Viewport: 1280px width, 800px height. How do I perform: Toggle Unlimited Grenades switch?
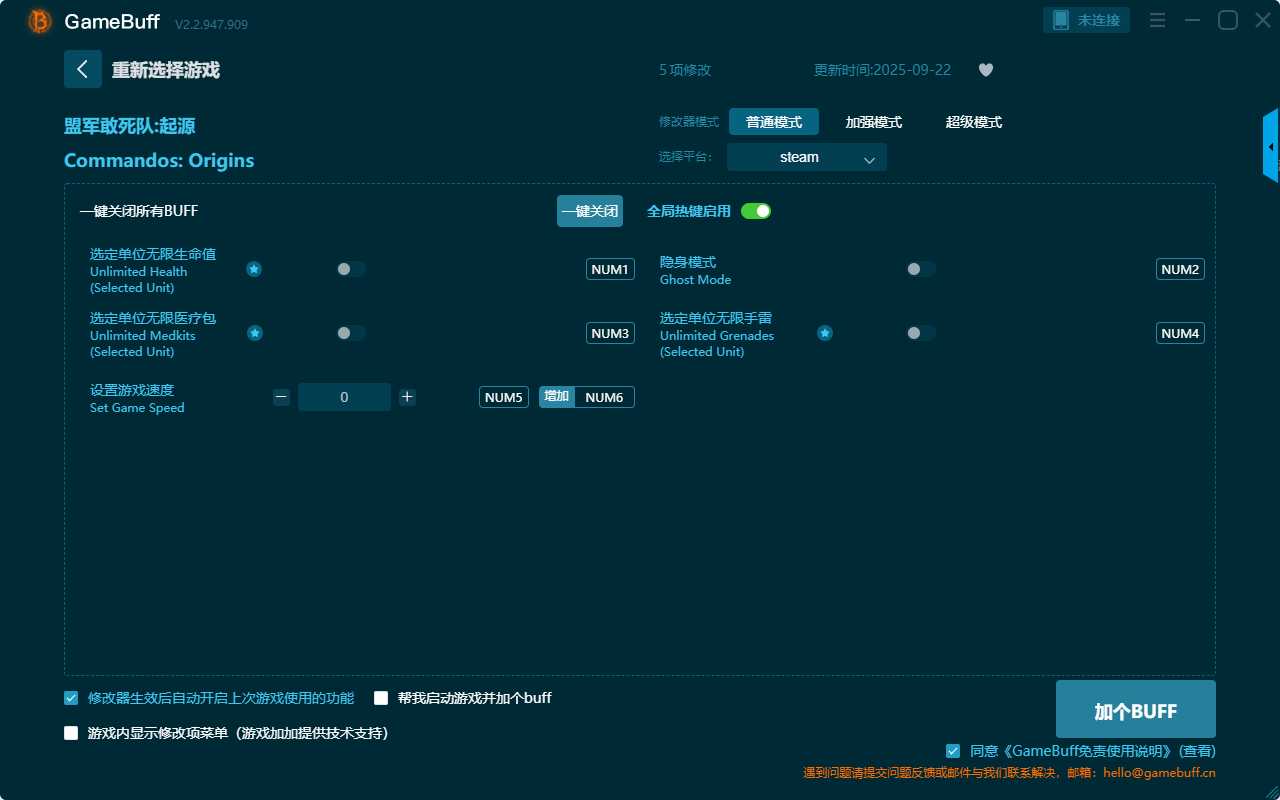click(x=921, y=333)
